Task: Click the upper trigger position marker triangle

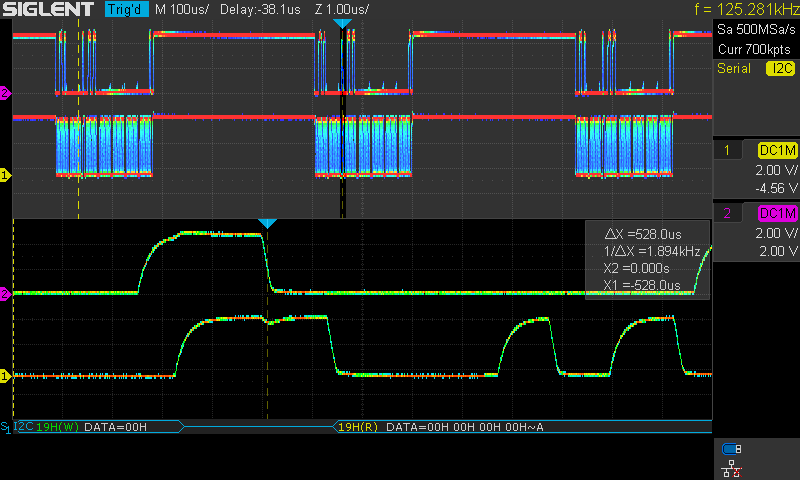Action: click(342, 23)
